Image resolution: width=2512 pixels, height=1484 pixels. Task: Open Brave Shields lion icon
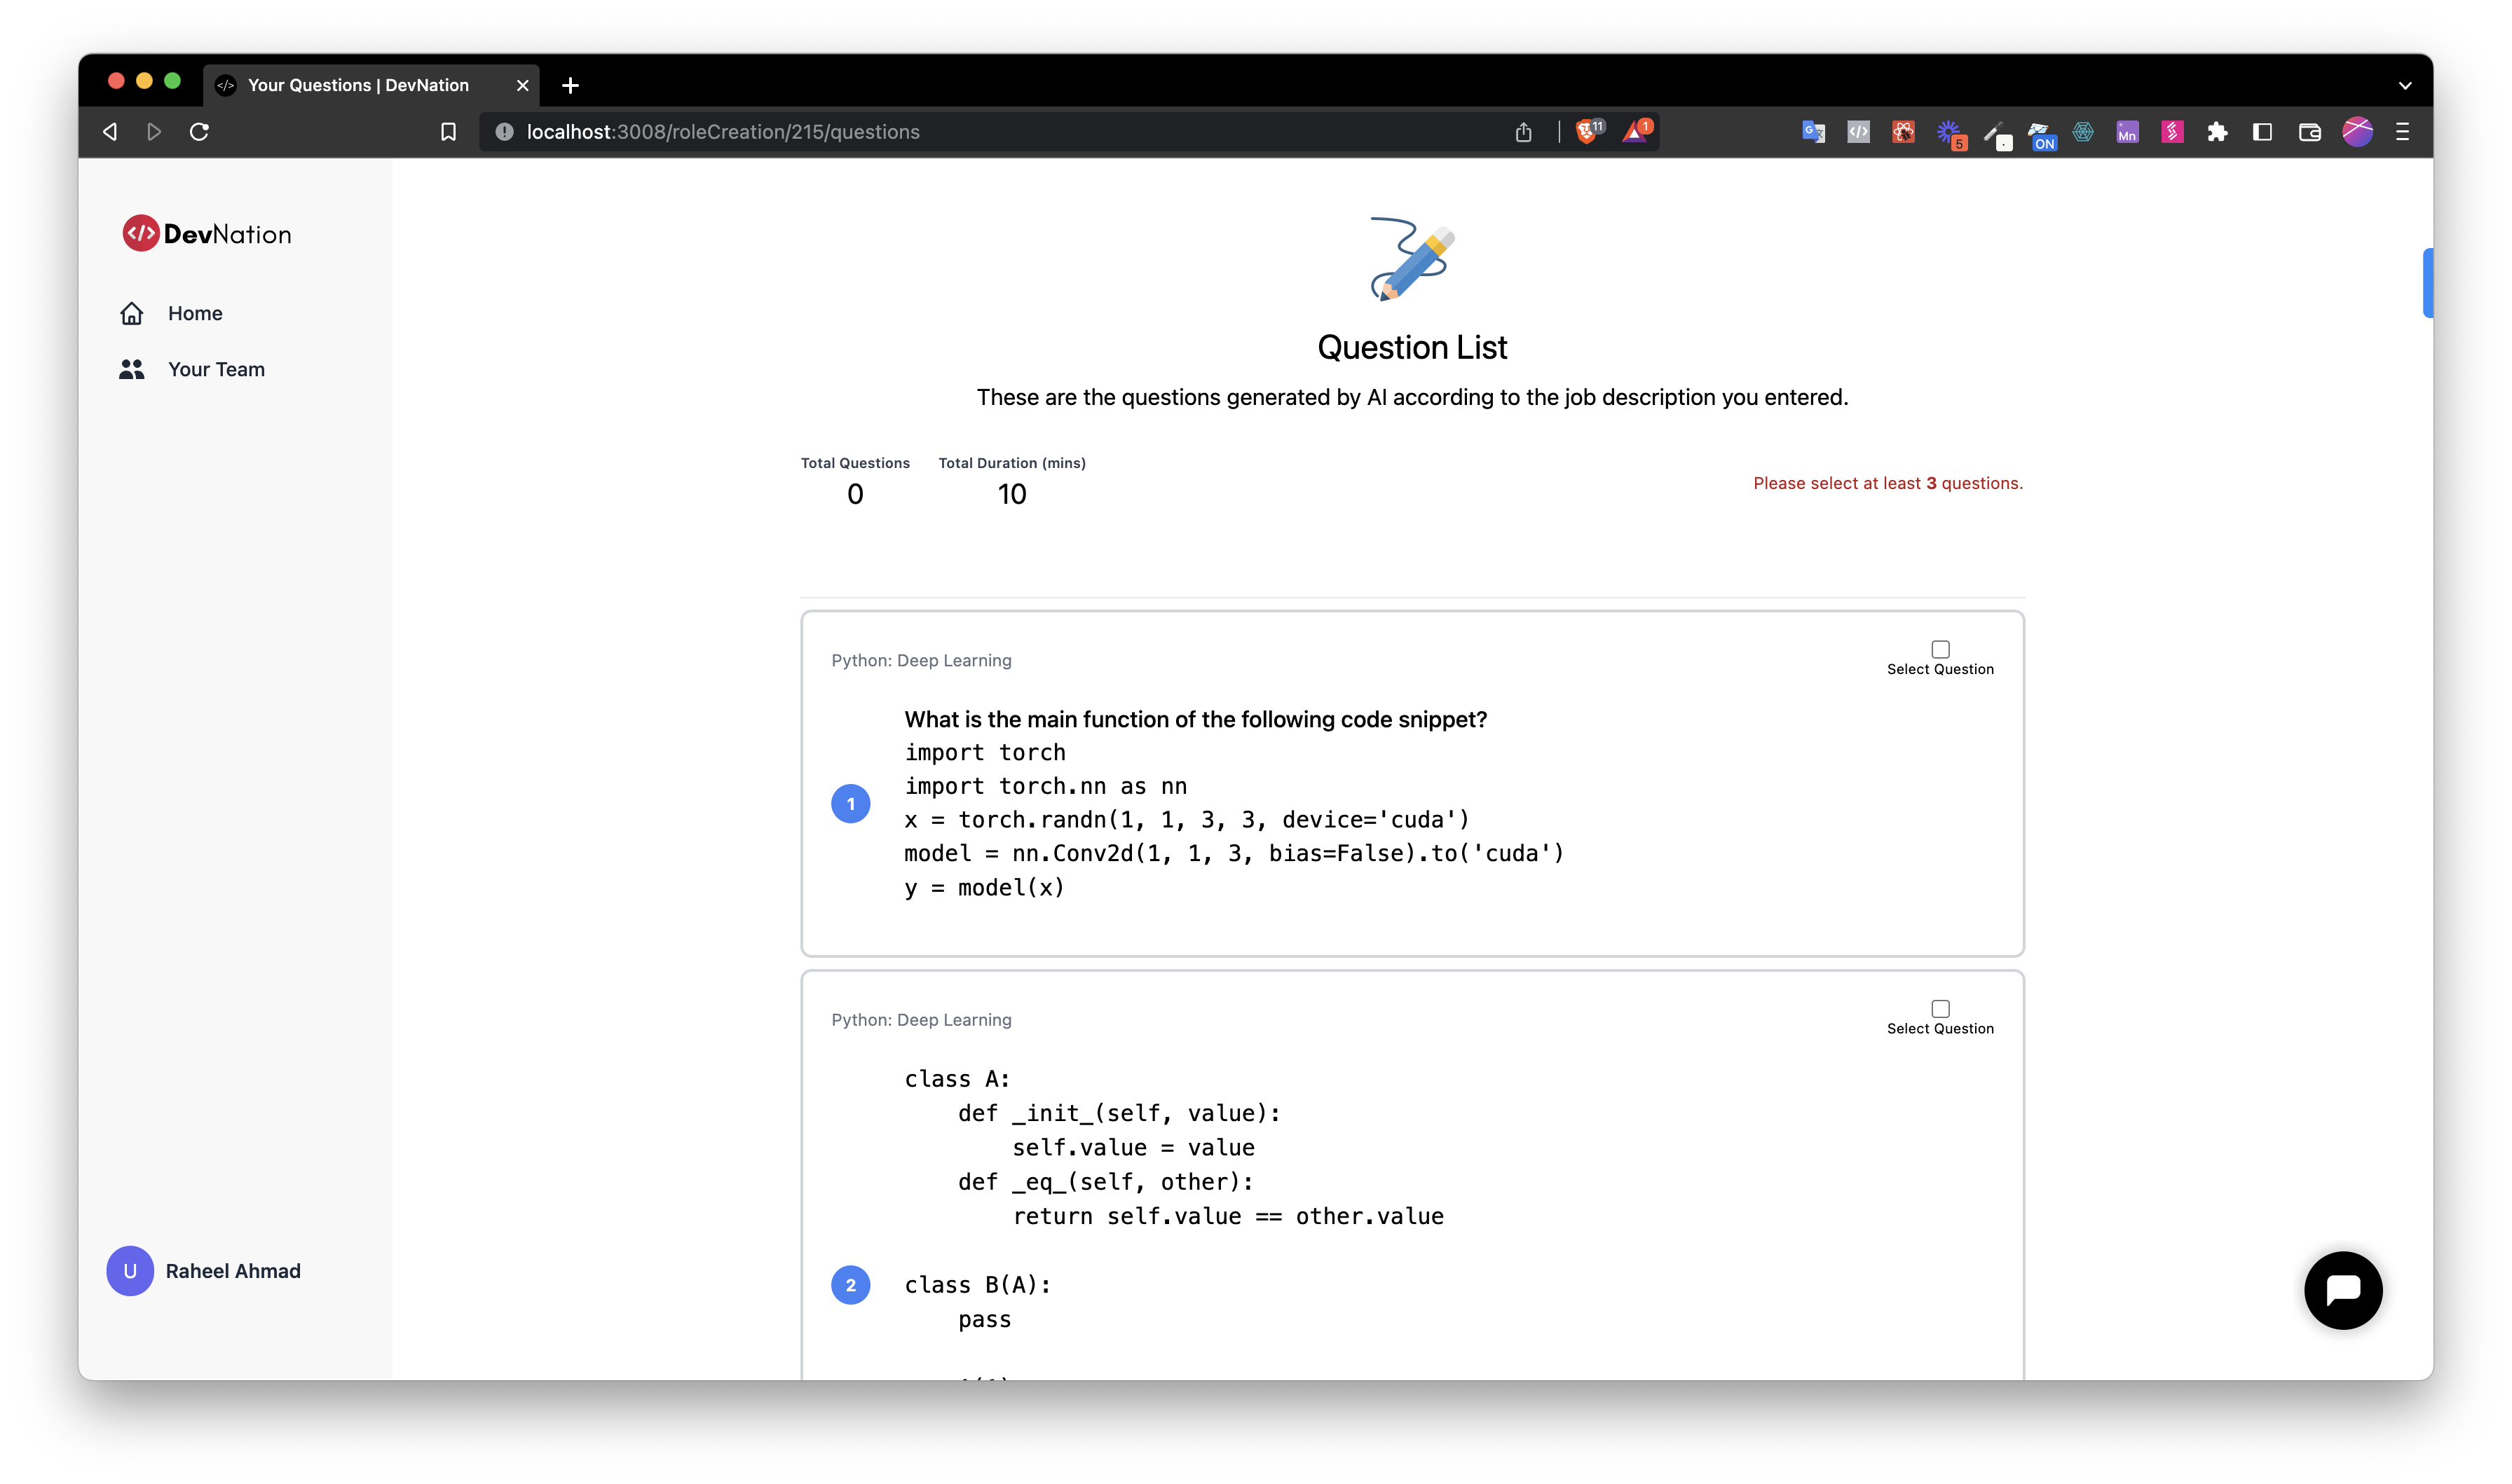pyautogui.click(x=1586, y=131)
